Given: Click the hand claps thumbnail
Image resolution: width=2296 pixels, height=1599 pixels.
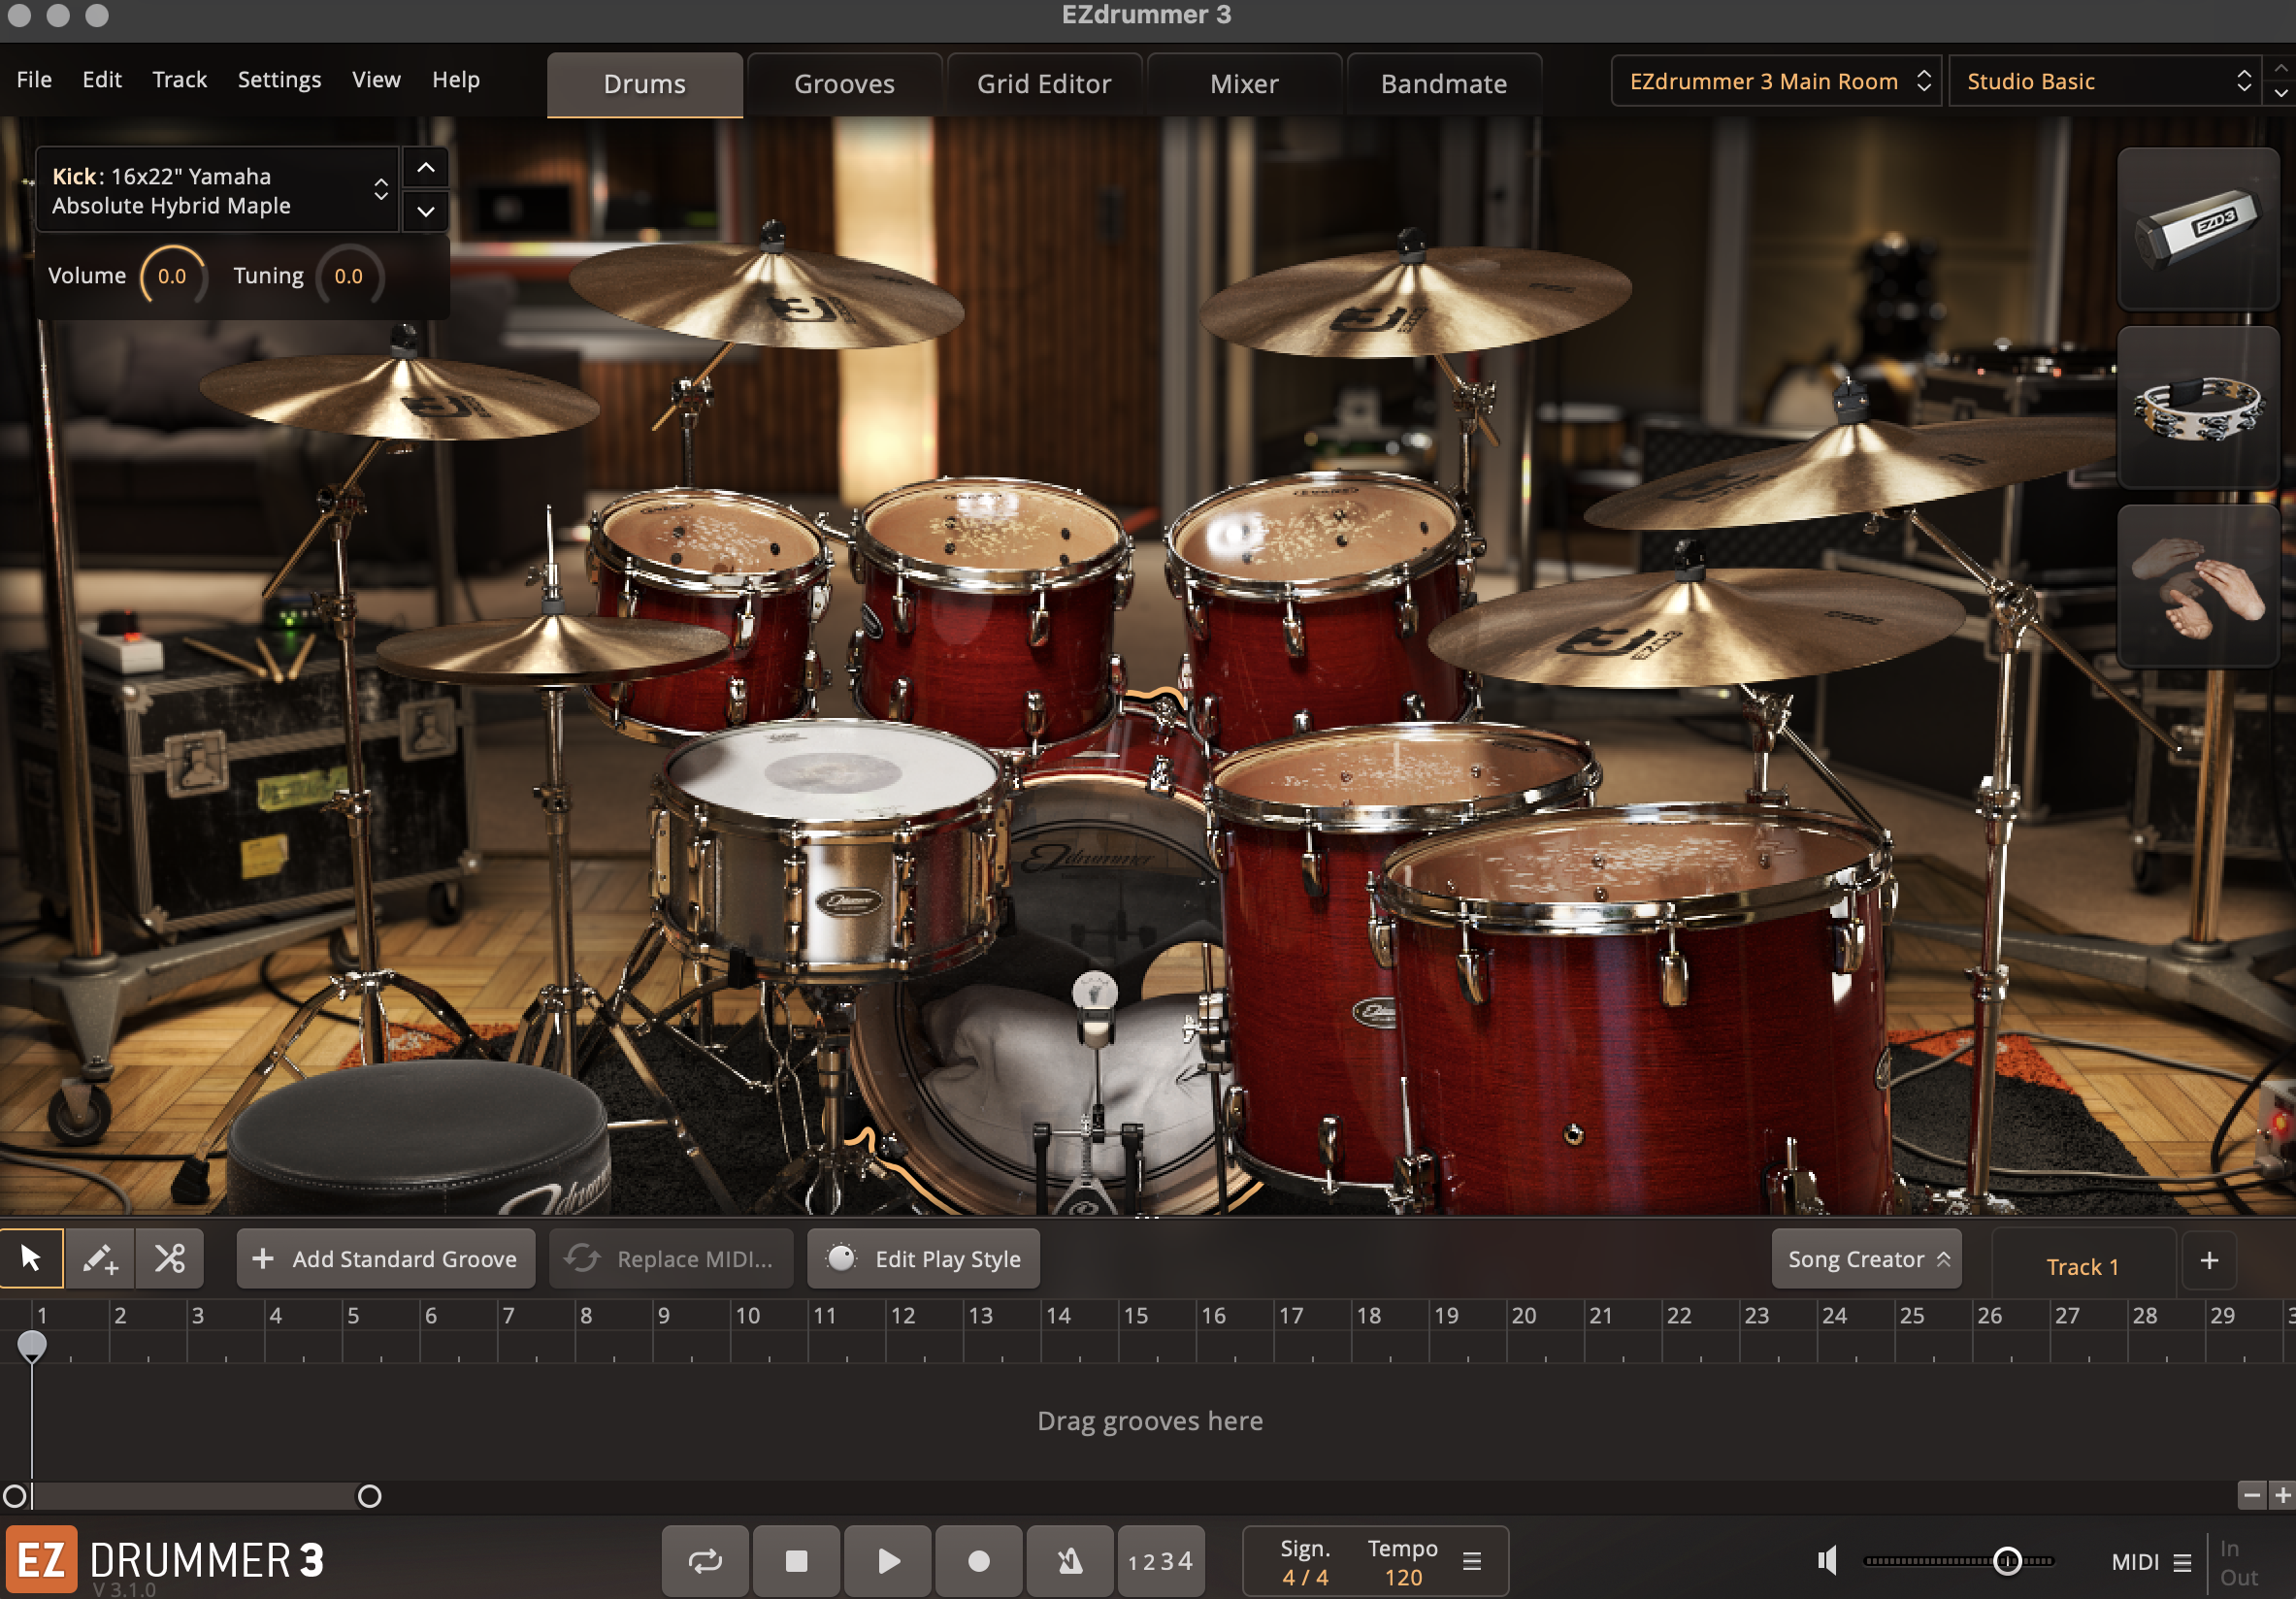Looking at the screenshot, I should pyautogui.click(x=2197, y=586).
